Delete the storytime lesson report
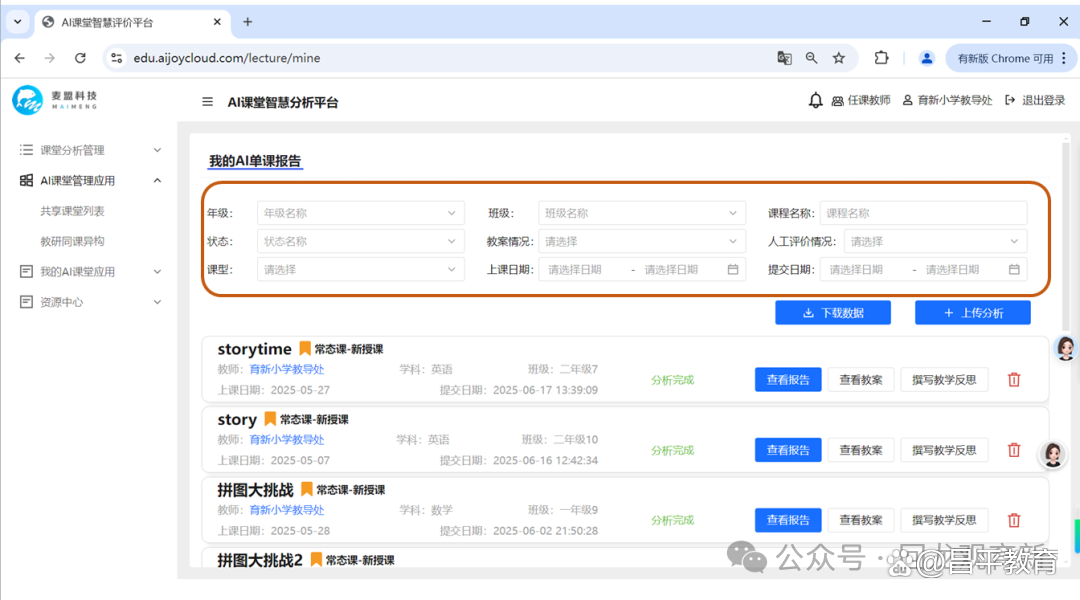Image resolution: width=1080 pixels, height=600 pixels. click(1014, 380)
